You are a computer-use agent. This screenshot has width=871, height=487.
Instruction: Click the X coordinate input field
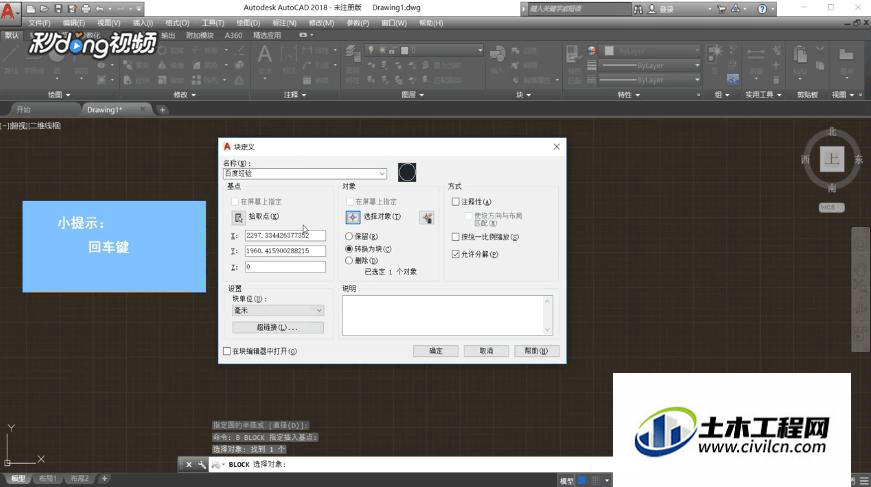tap(286, 235)
